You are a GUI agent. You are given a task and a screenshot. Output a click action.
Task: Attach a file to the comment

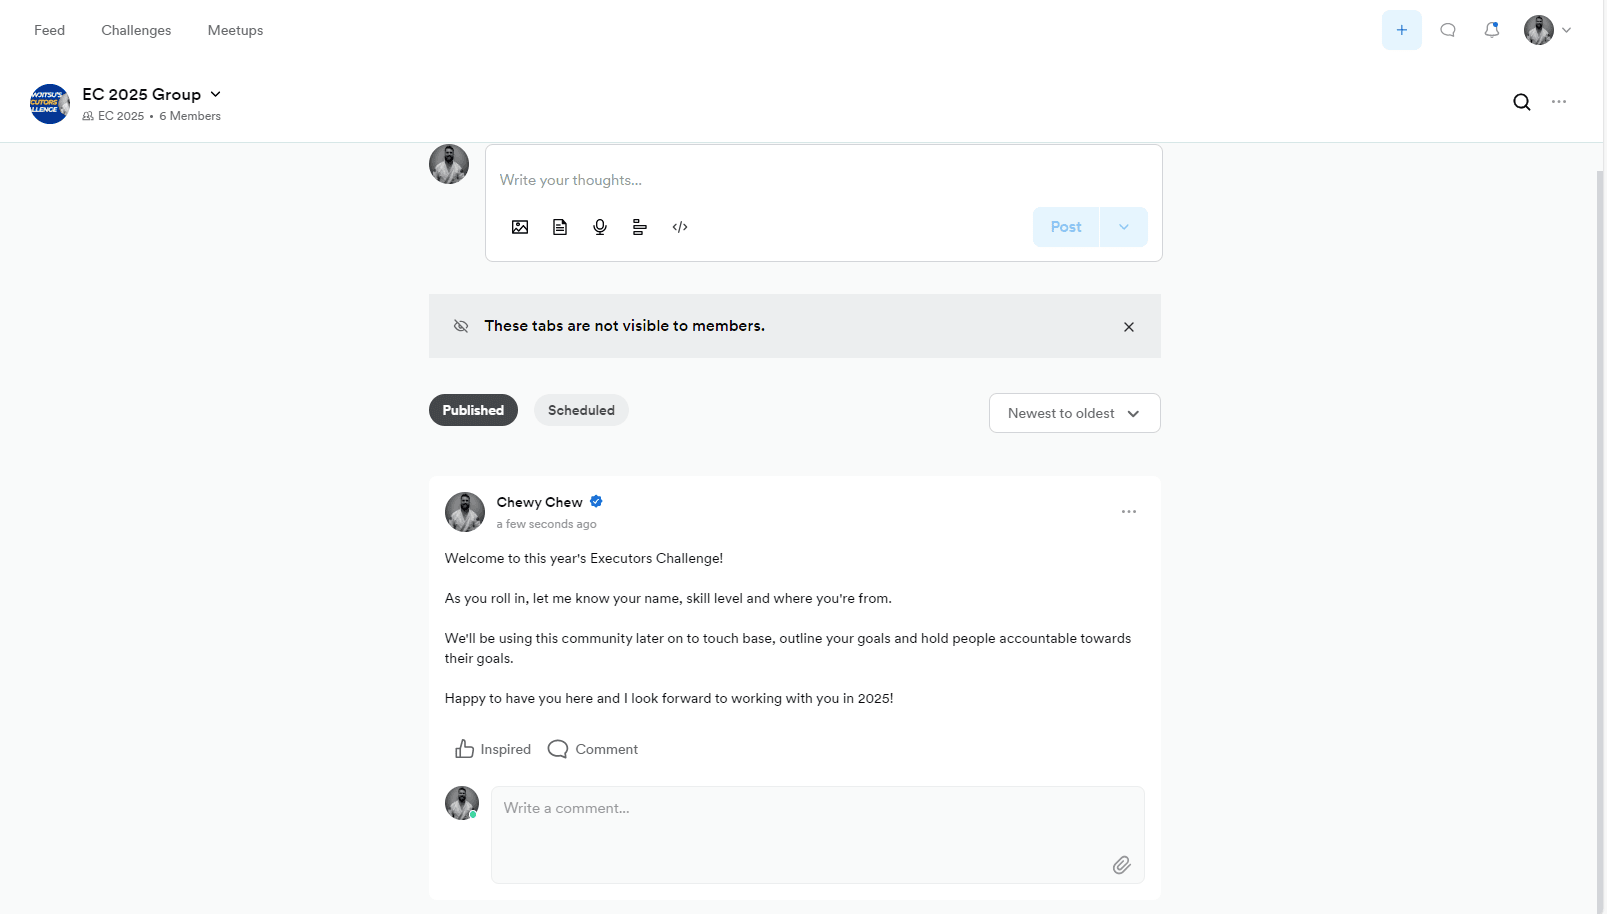(1122, 865)
